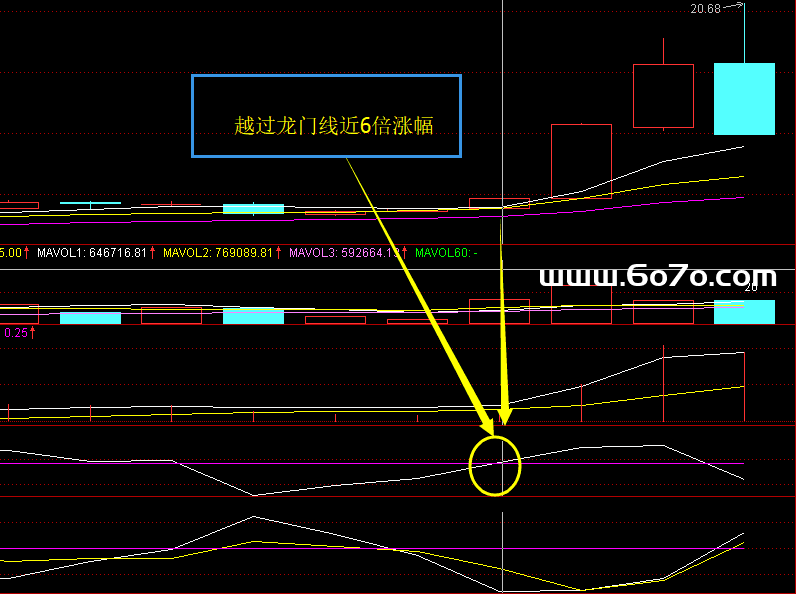The width and height of the screenshot is (796, 594).
Task: Click the first cyan volume bar on the left
Action: 90,318
